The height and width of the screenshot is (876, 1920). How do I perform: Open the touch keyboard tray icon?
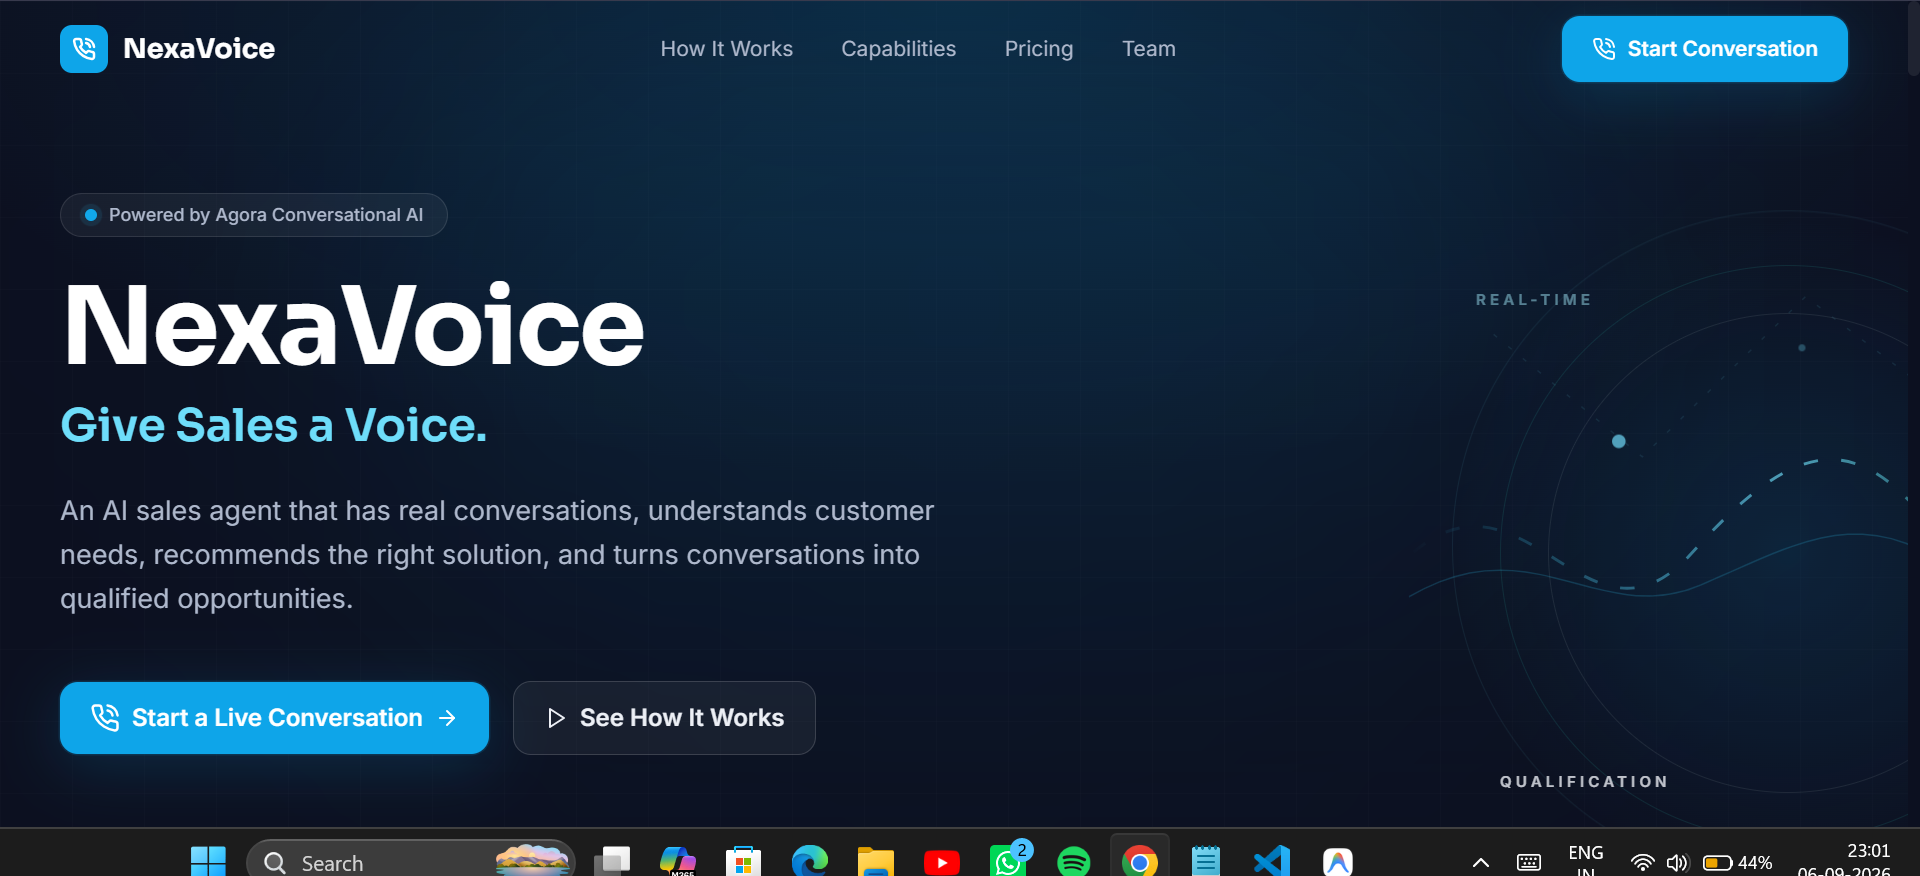click(1529, 863)
